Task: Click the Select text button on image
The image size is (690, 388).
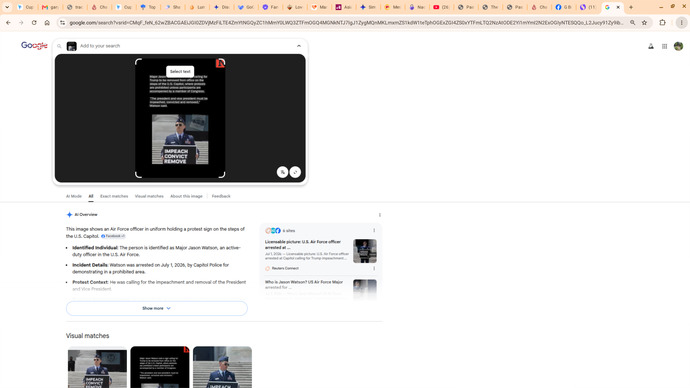Action: (180, 71)
